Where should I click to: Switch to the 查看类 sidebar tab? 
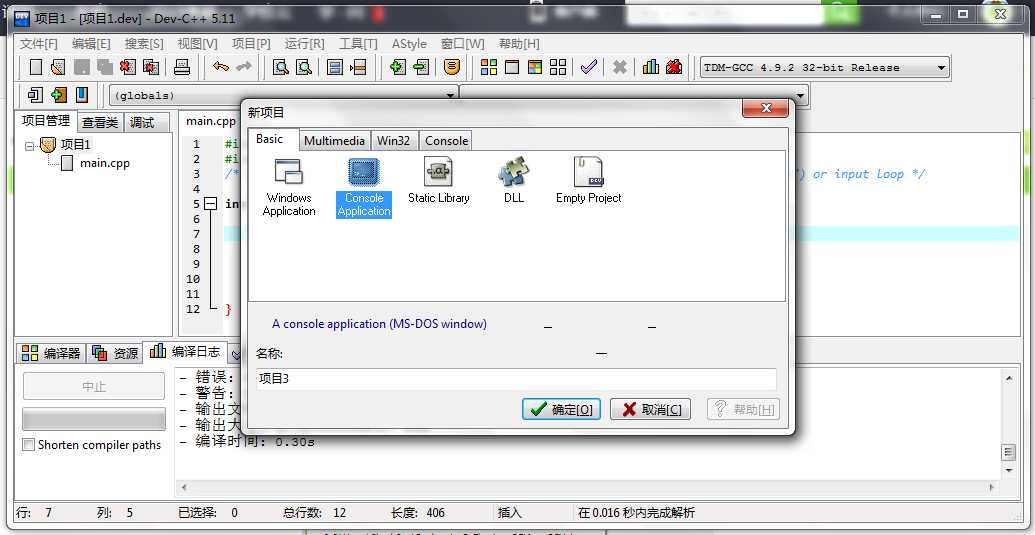(x=100, y=123)
